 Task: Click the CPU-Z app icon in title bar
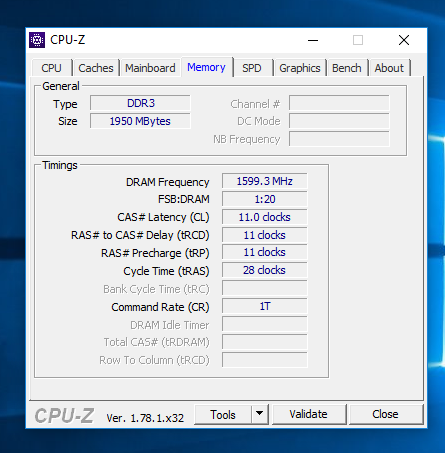pyautogui.click(x=37, y=40)
